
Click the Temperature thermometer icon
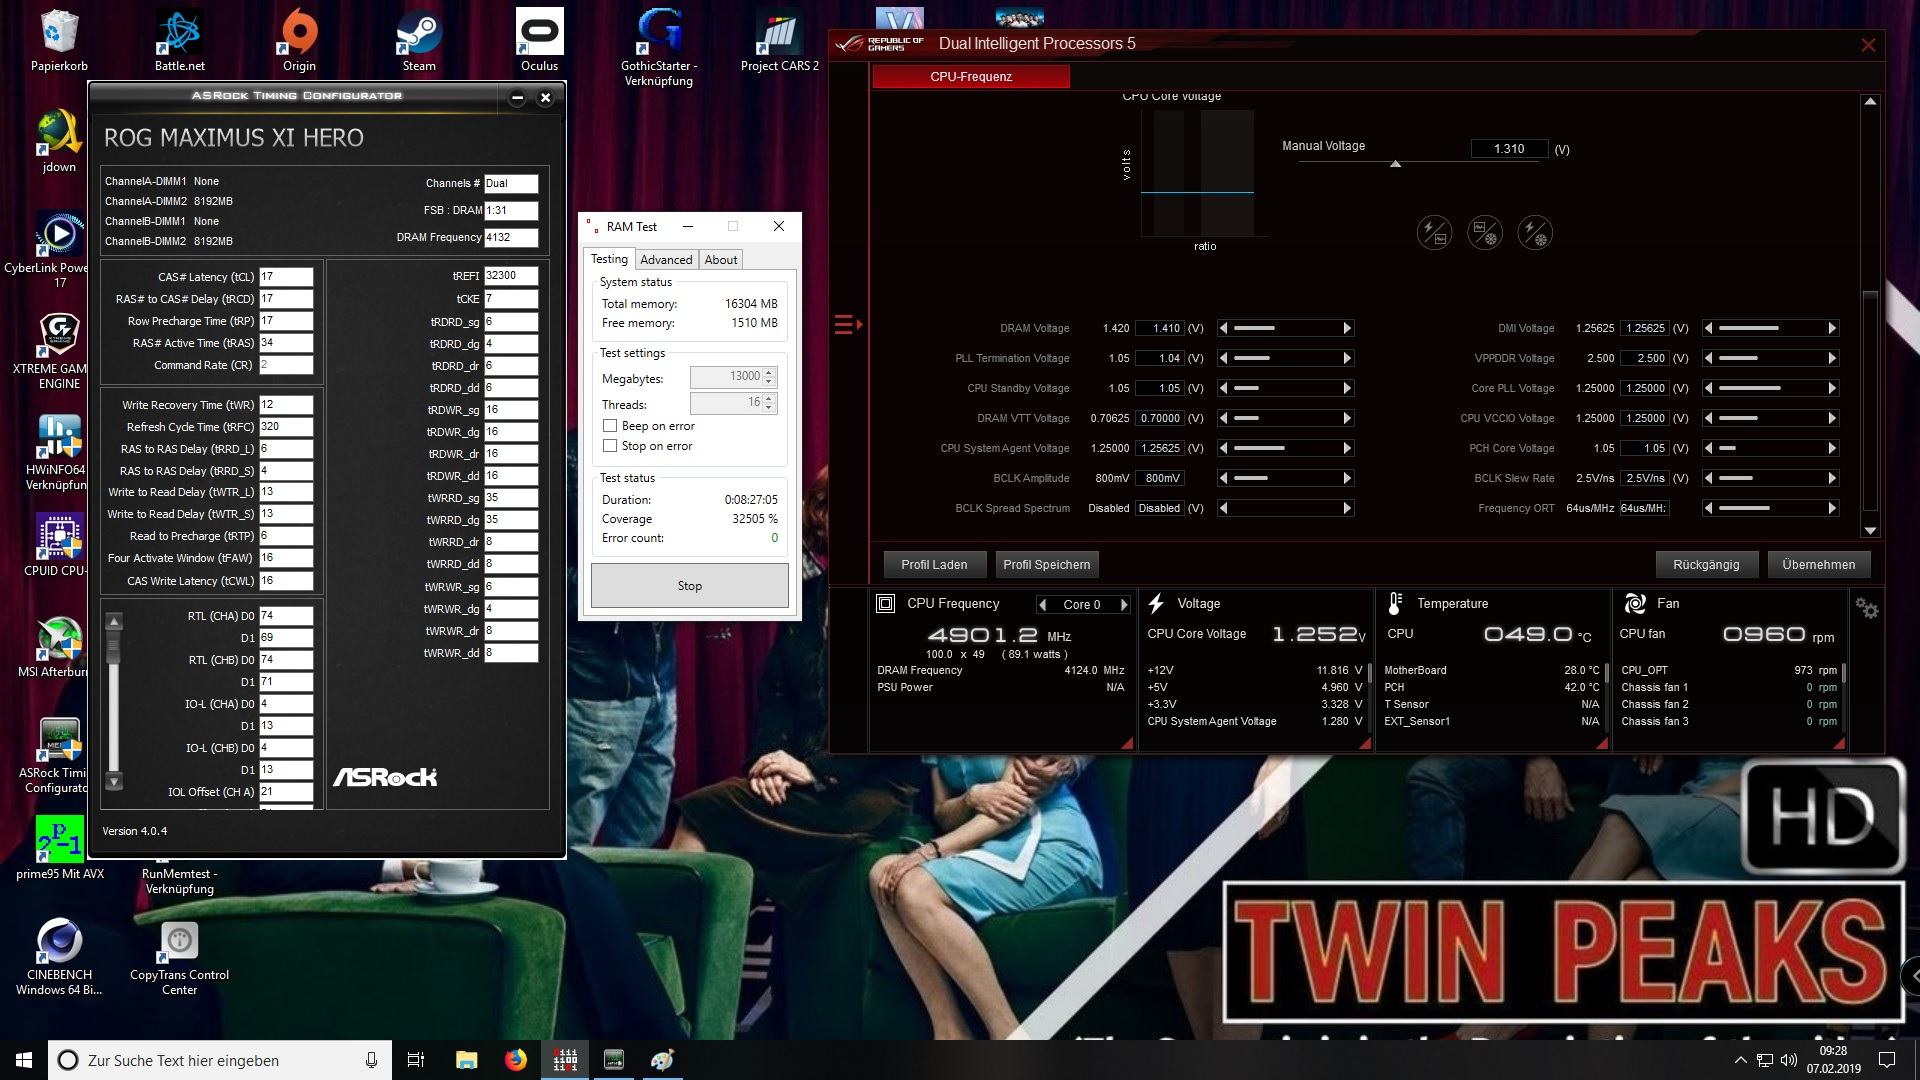1396,604
